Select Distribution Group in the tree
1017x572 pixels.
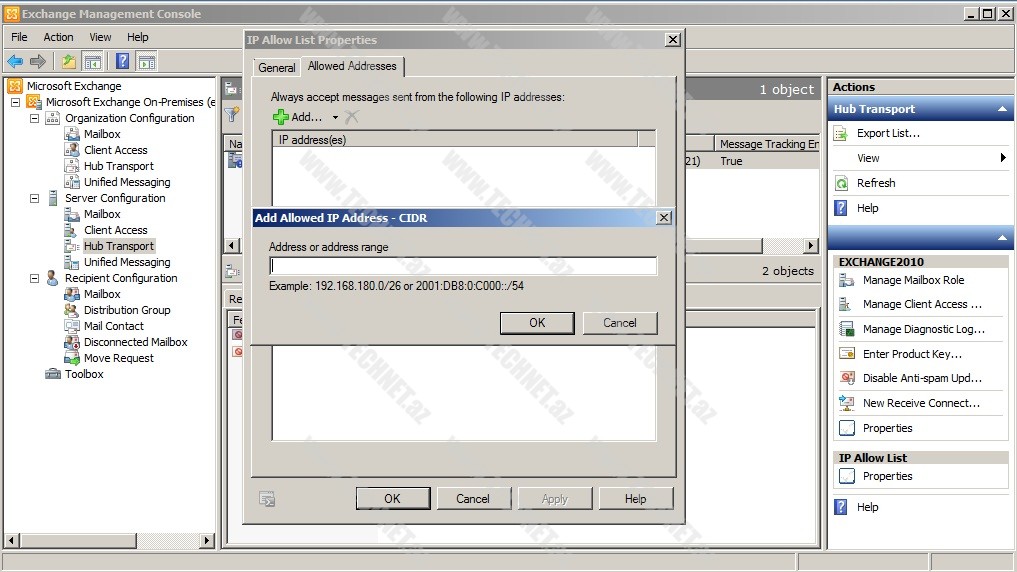click(x=127, y=310)
